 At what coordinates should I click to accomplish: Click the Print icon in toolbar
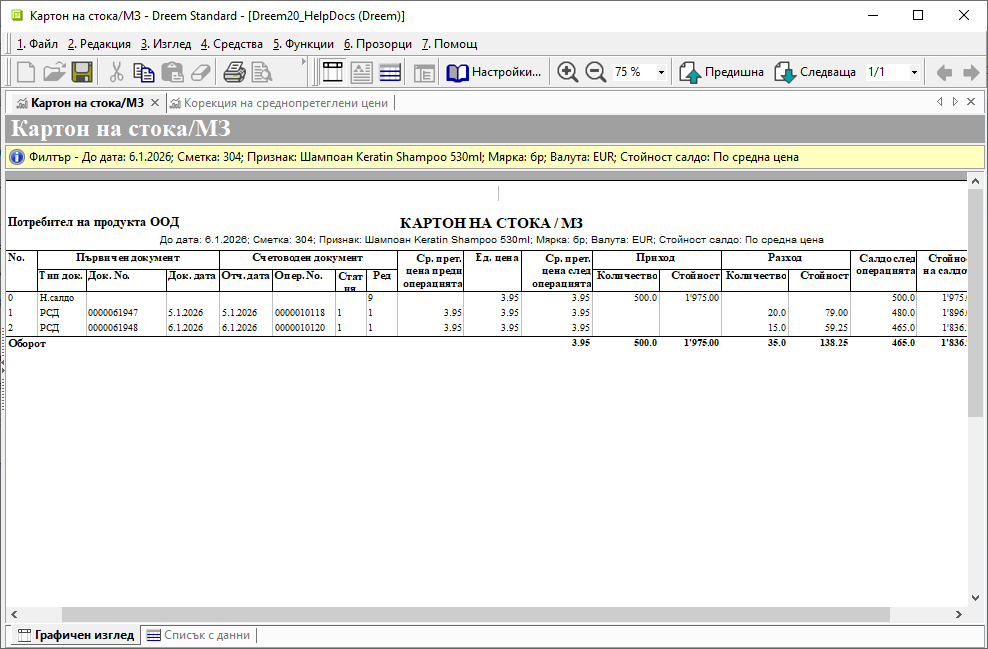click(234, 72)
